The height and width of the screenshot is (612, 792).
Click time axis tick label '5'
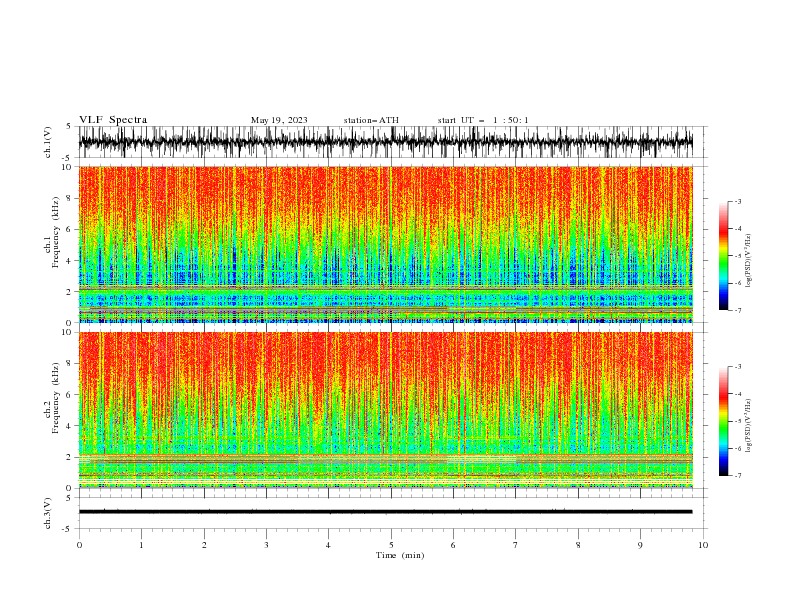pyautogui.click(x=391, y=545)
